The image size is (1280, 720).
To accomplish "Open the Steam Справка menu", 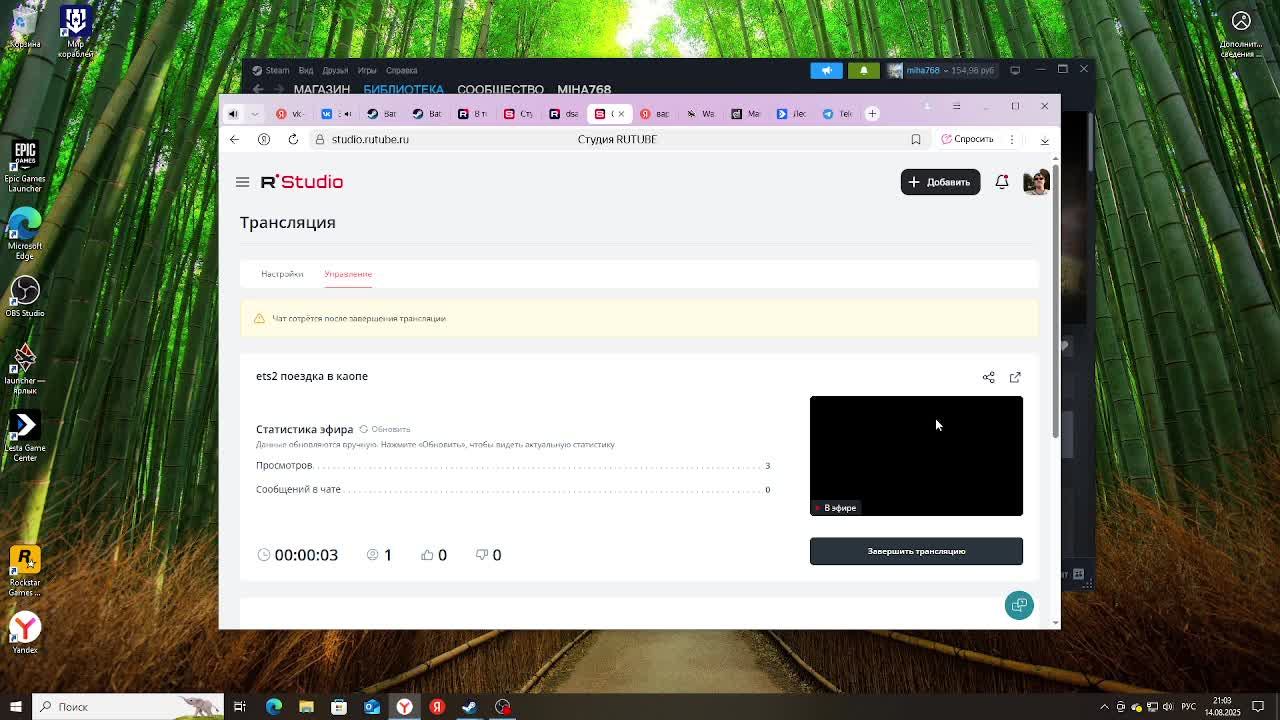I will click(401, 70).
